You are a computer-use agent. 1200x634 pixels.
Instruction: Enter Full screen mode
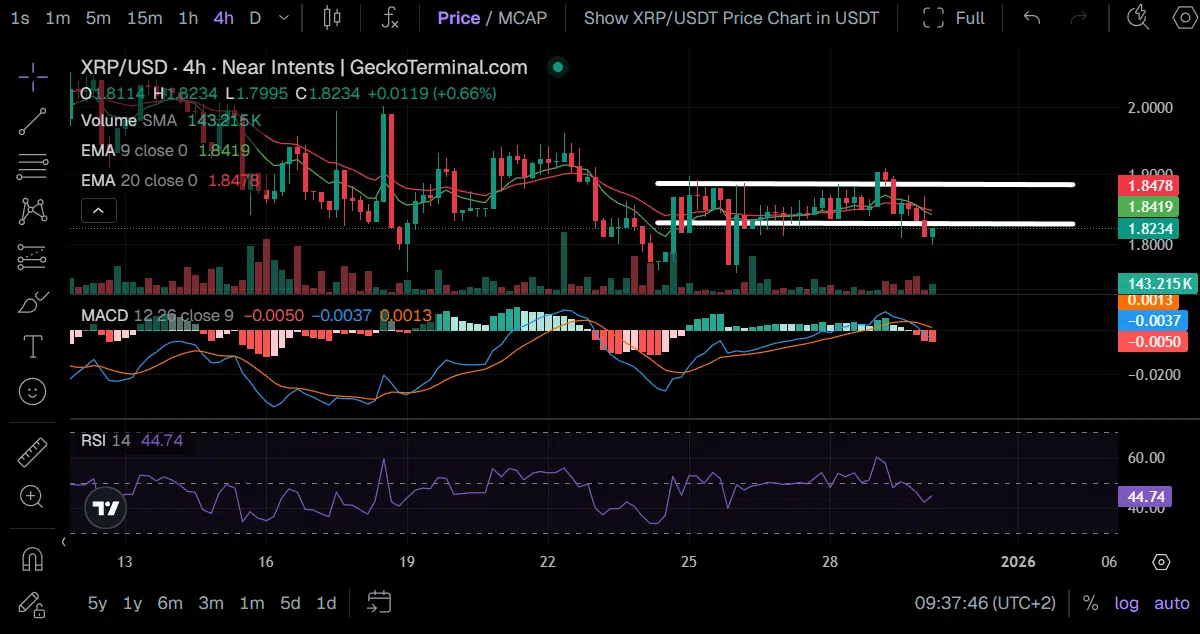954,18
